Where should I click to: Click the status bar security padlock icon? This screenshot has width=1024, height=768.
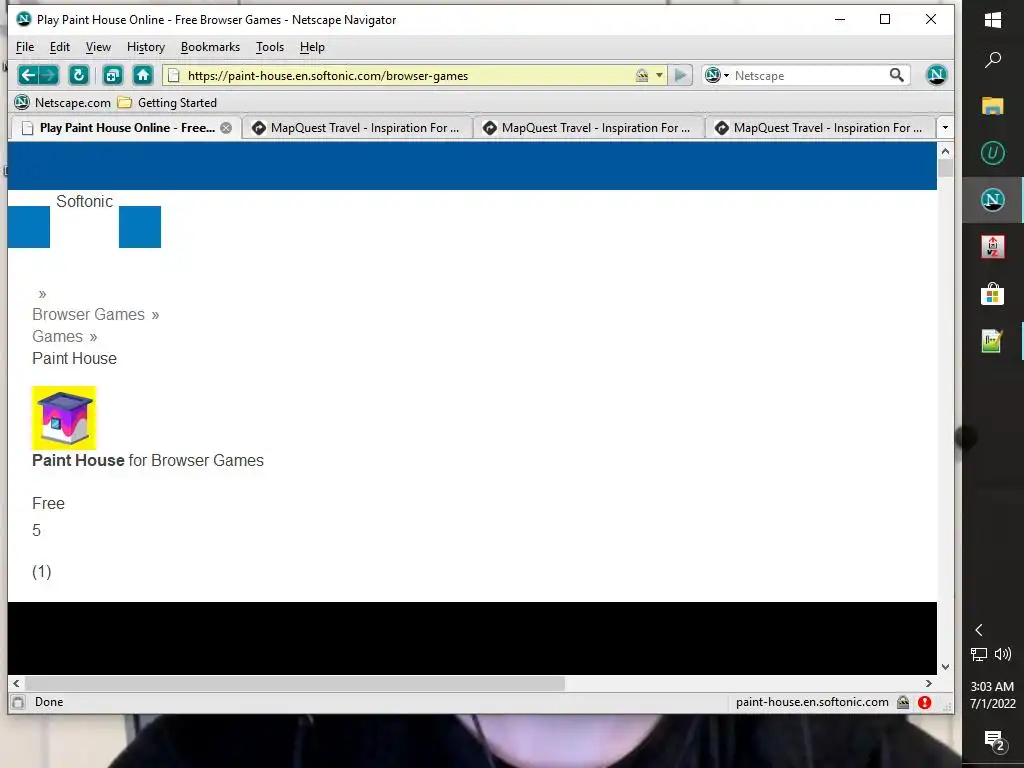pos(903,702)
